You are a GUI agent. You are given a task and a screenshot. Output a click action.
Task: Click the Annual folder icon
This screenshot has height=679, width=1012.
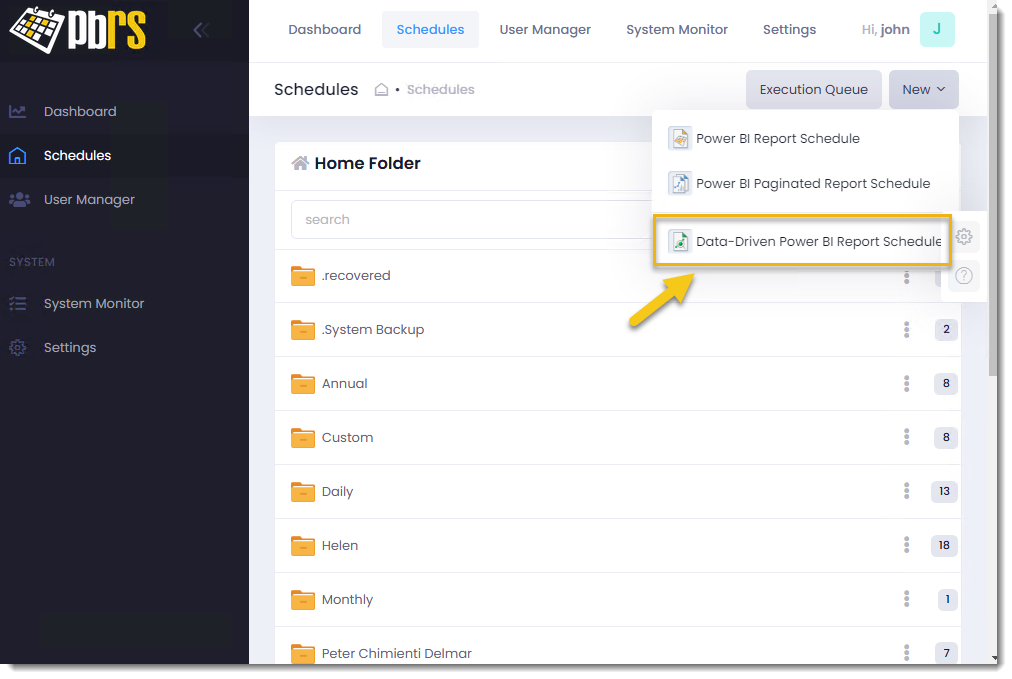[x=303, y=384]
